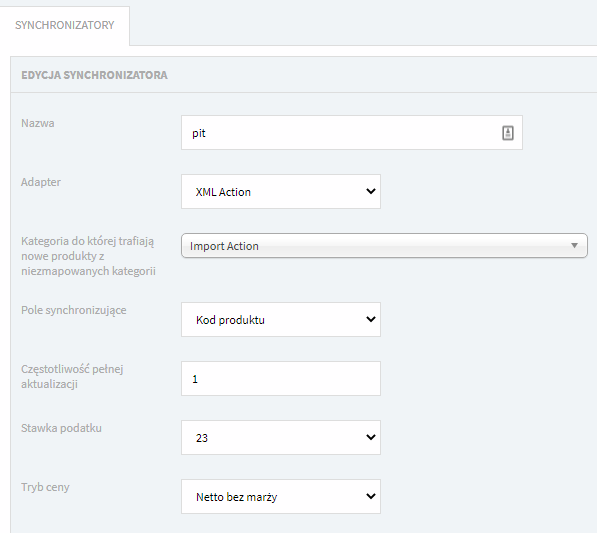The height and width of the screenshot is (533, 597).
Task: Click the Pole synchronizujące label
Action: [73, 310]
